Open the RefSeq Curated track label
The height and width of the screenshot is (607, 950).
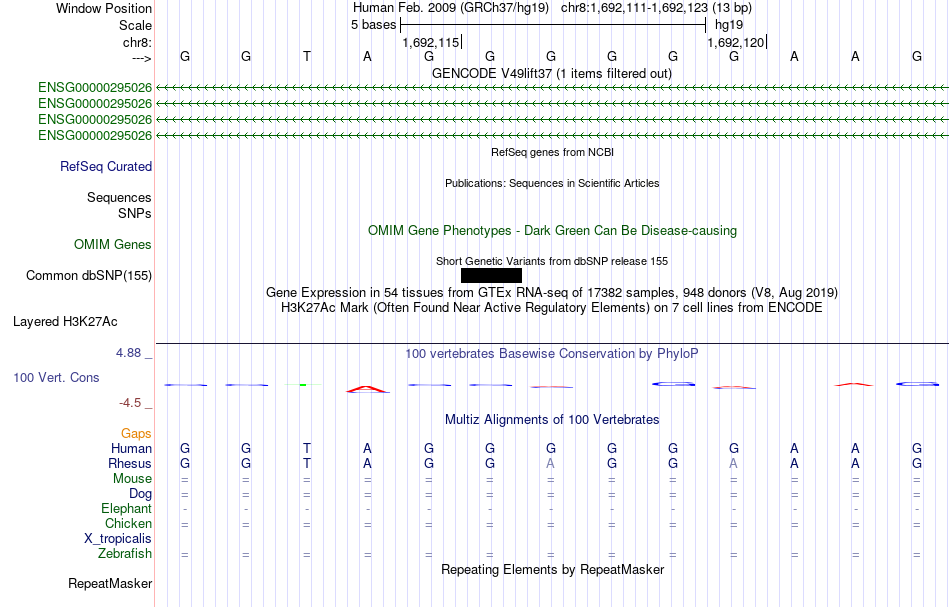(x=106, y=167)
